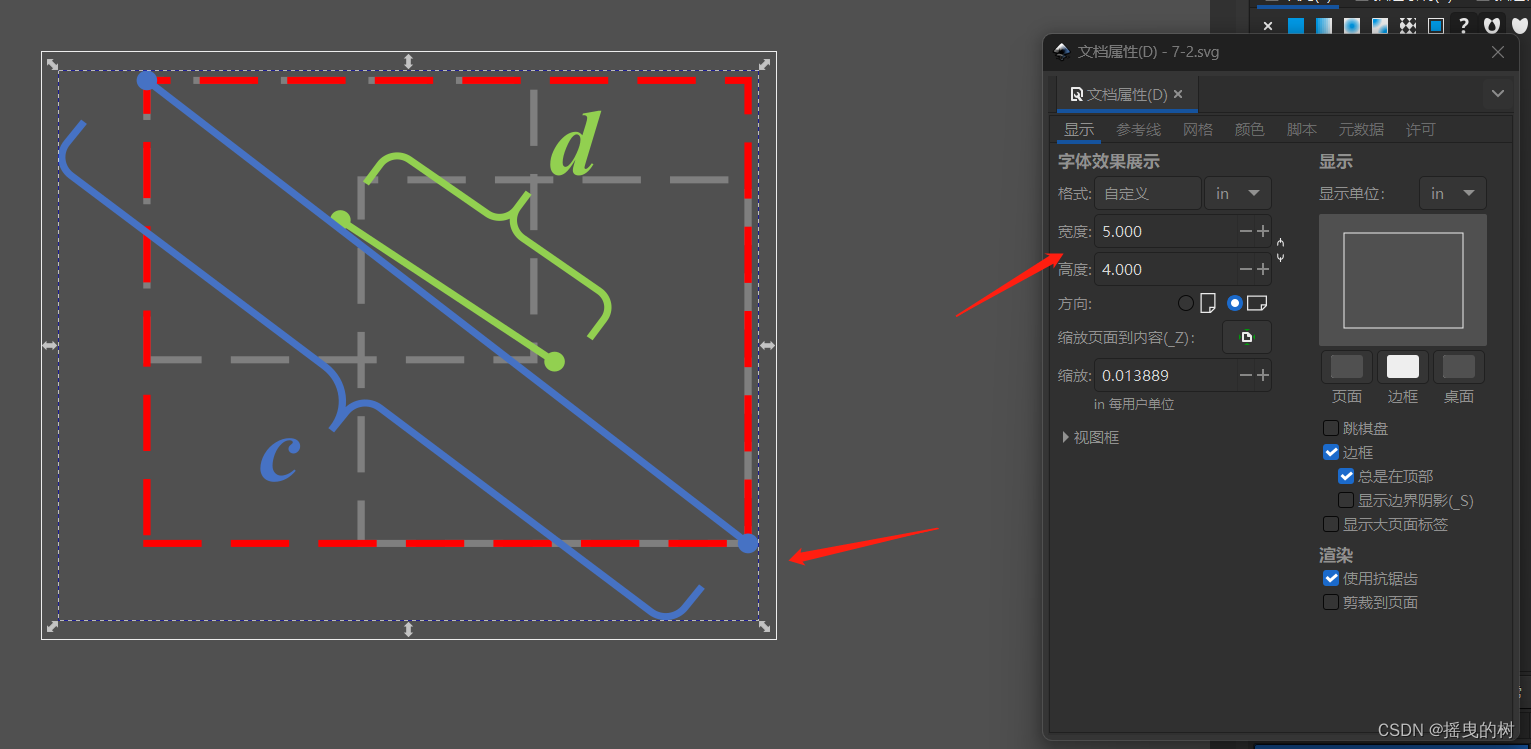Click left-middle scale handle on canvas
Screen dimensions: 1531x749
click(x=50, y=345)
